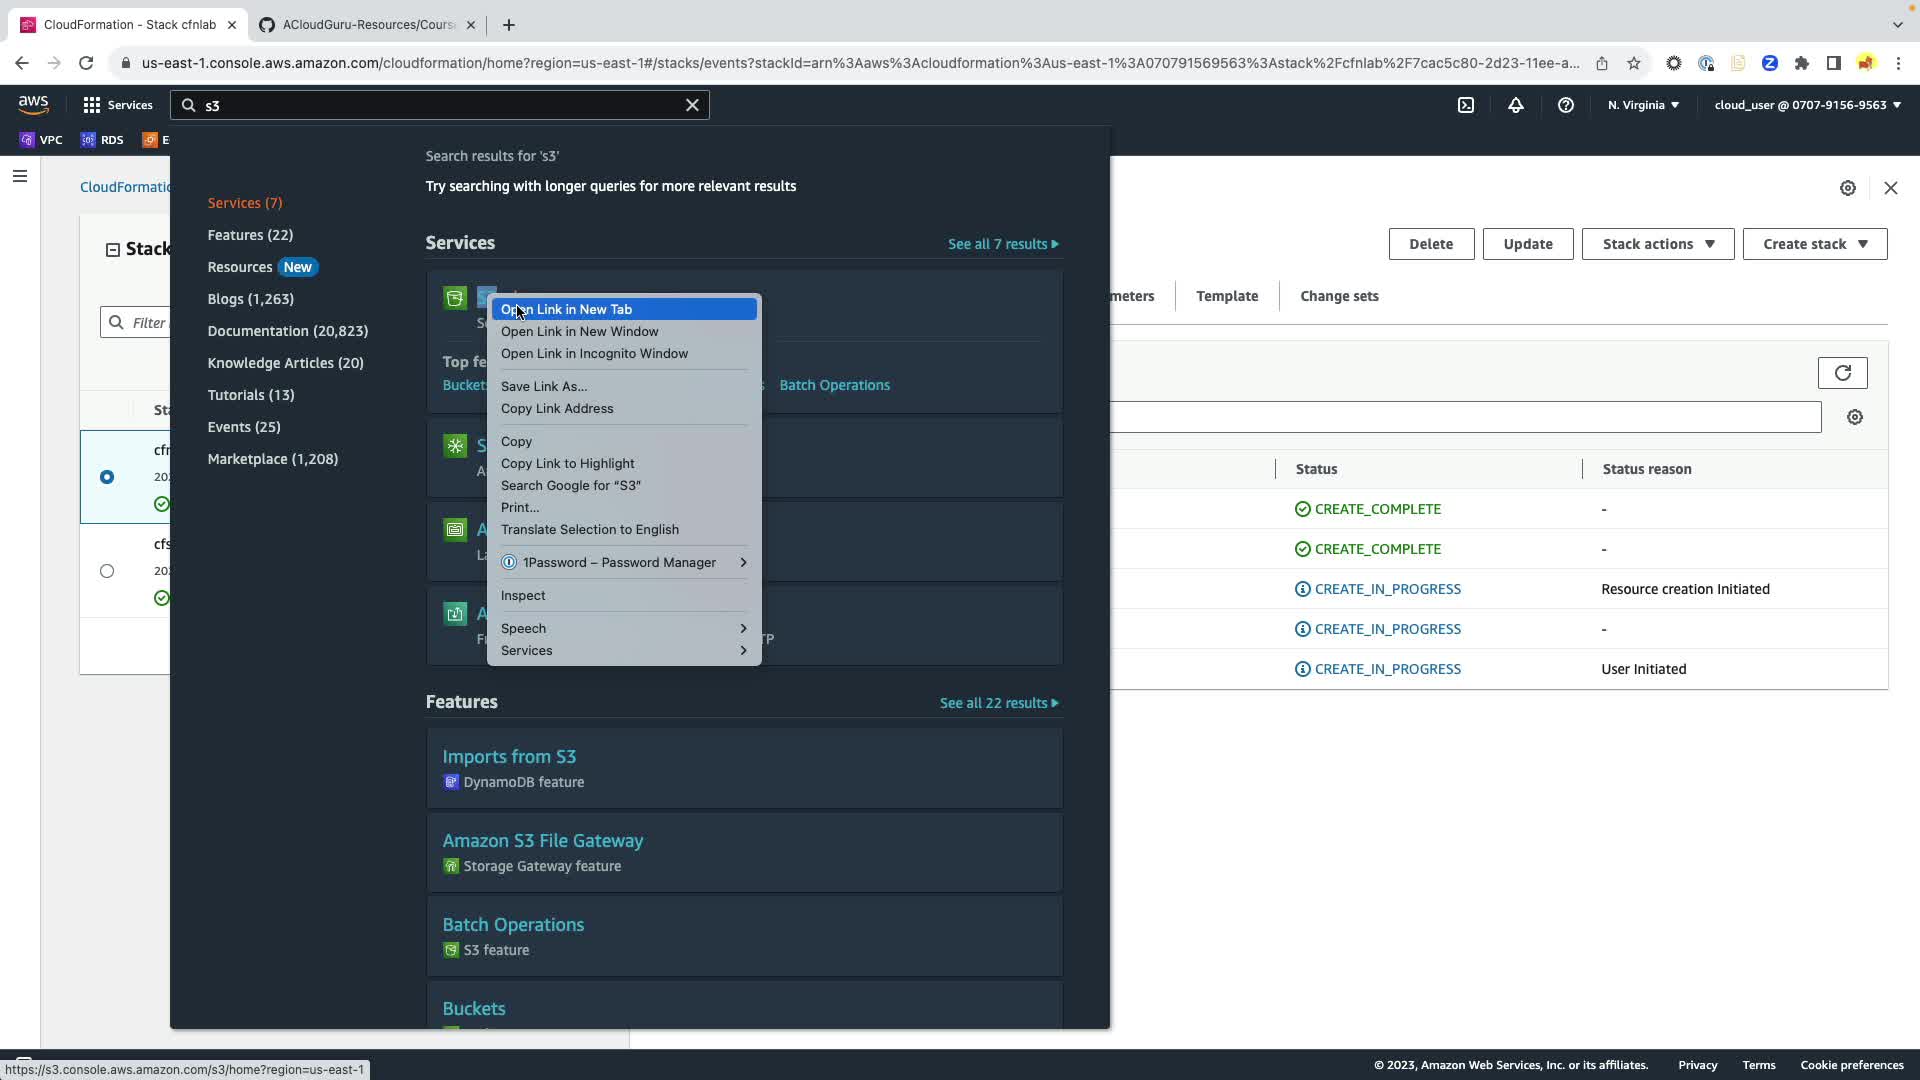Choose Open Link in New Tab

click(566, 310)
